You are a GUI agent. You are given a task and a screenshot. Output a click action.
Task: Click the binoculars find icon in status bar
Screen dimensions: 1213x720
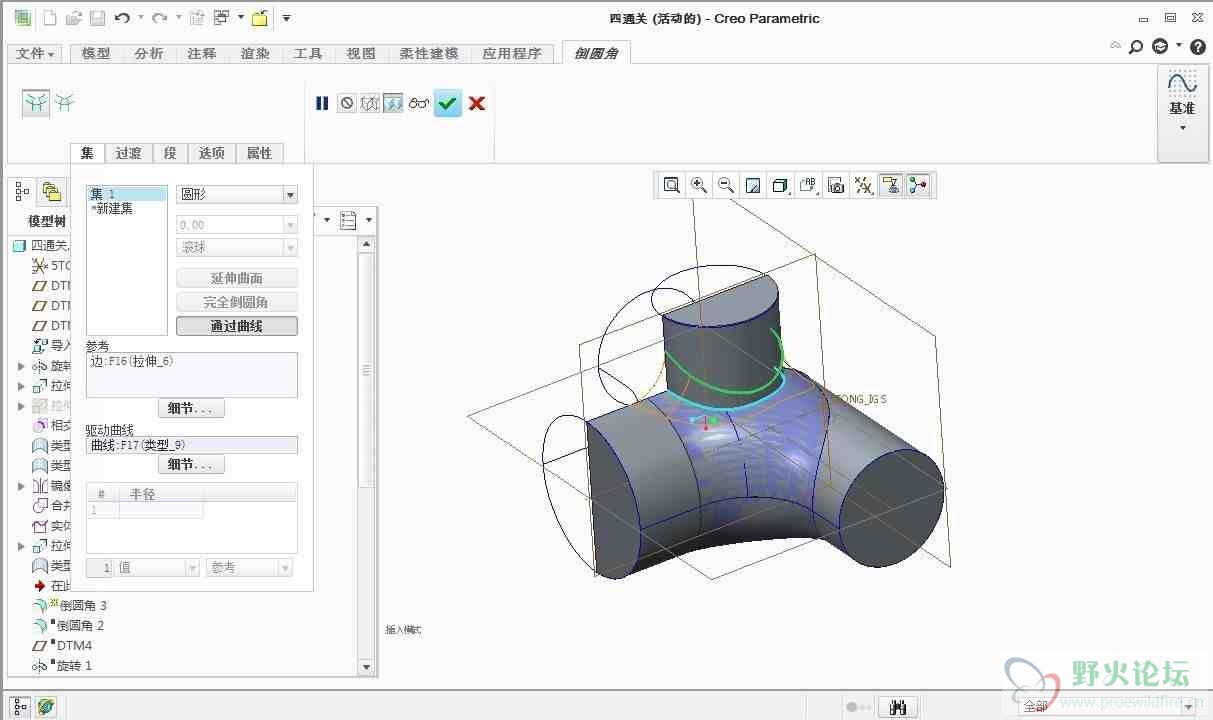tap(898, 707)
